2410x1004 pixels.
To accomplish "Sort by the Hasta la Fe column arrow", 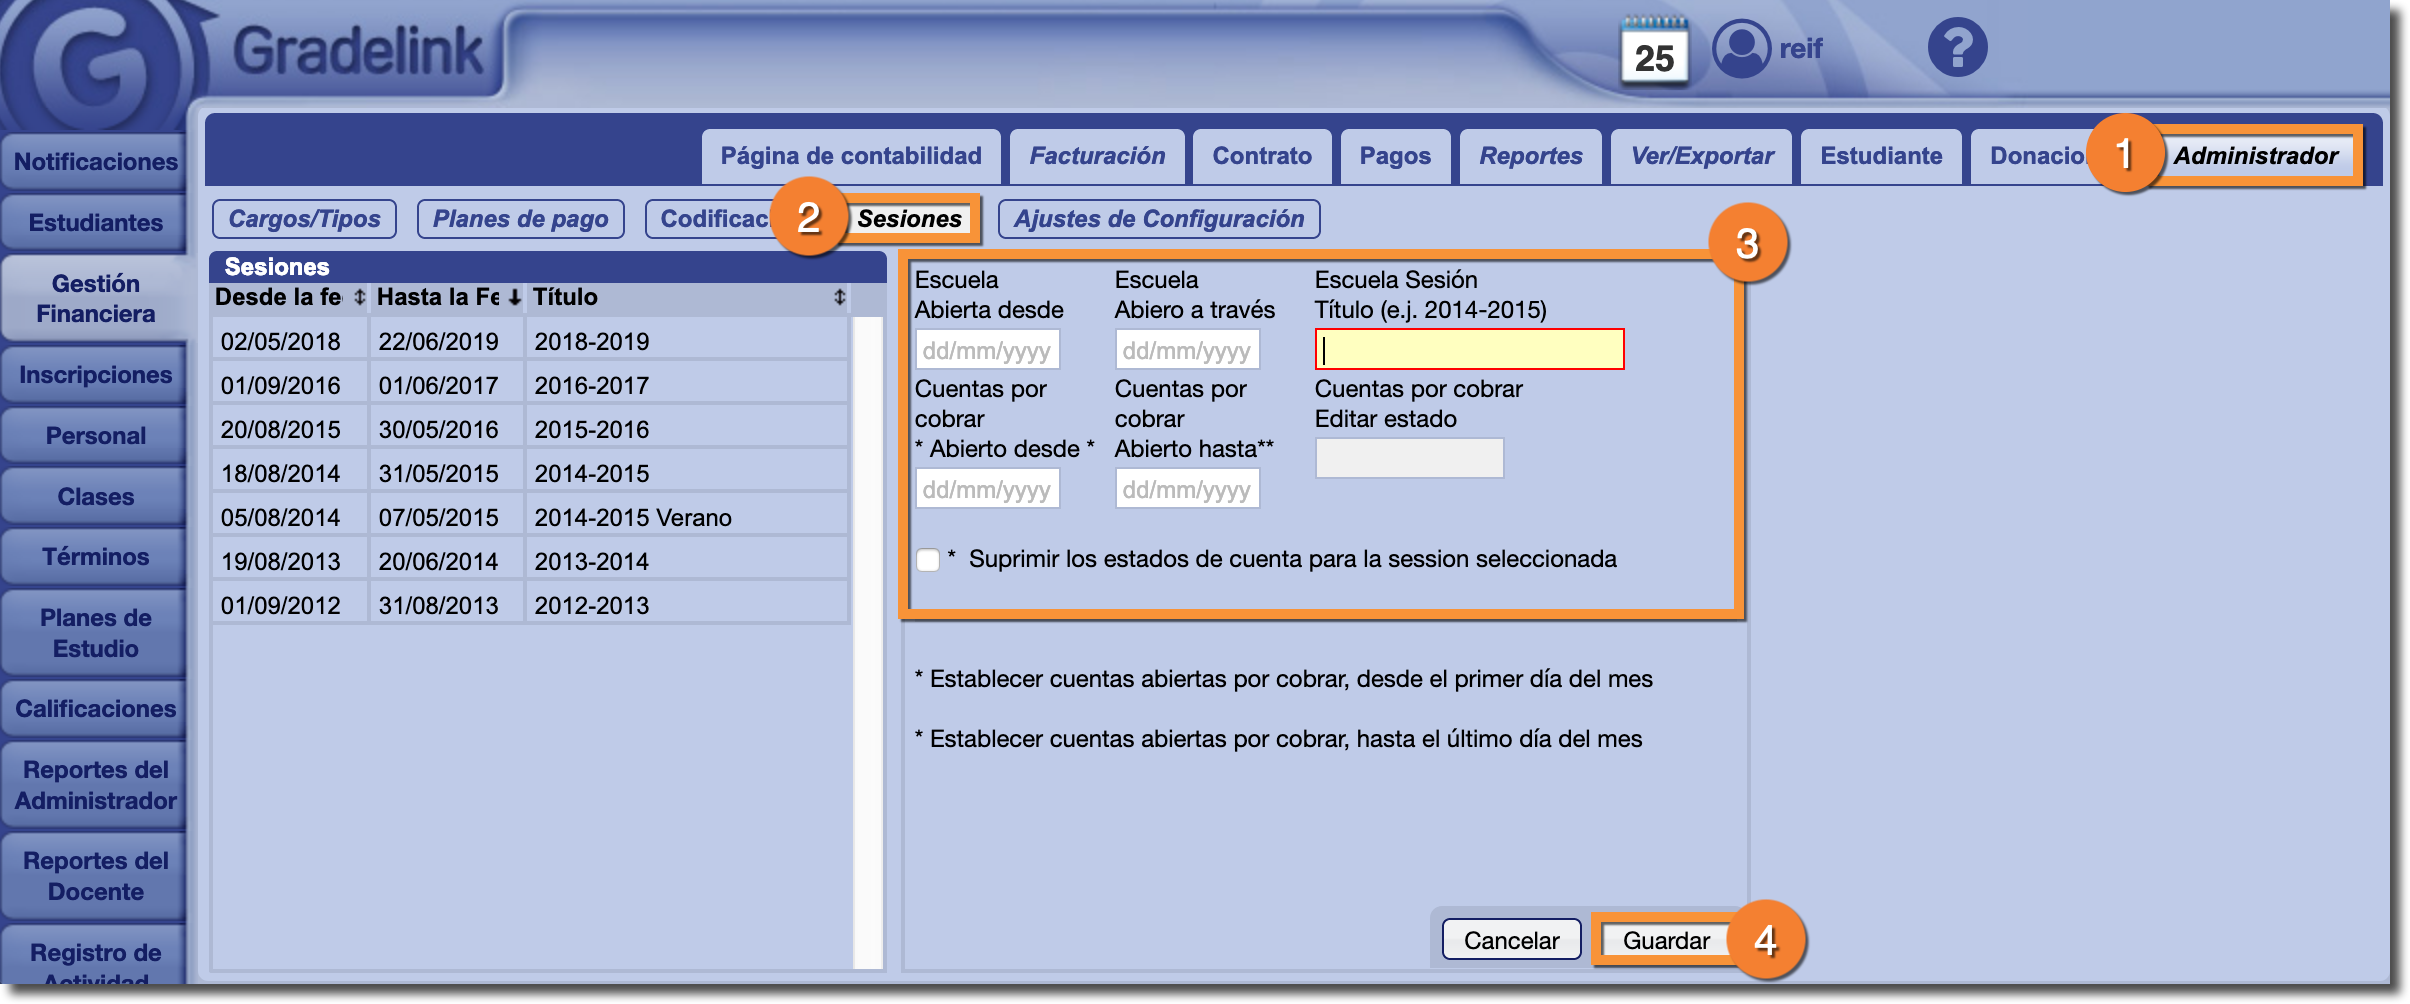I will click(x=514, y=297).
